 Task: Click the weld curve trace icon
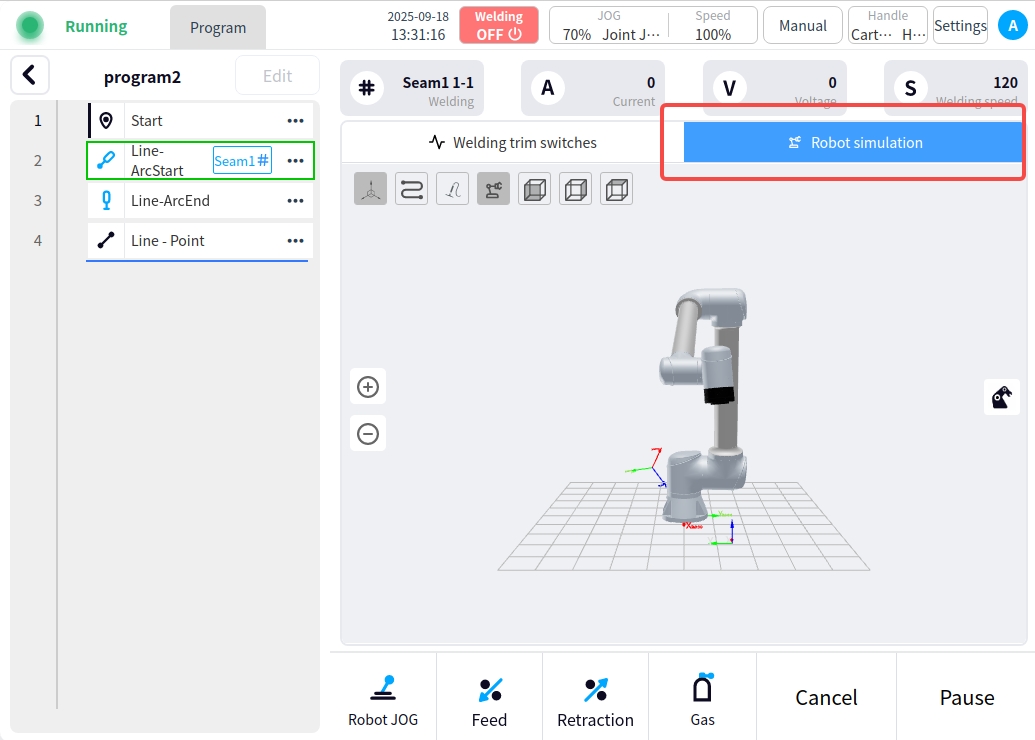pyautogui.click(x=452, y=189)
